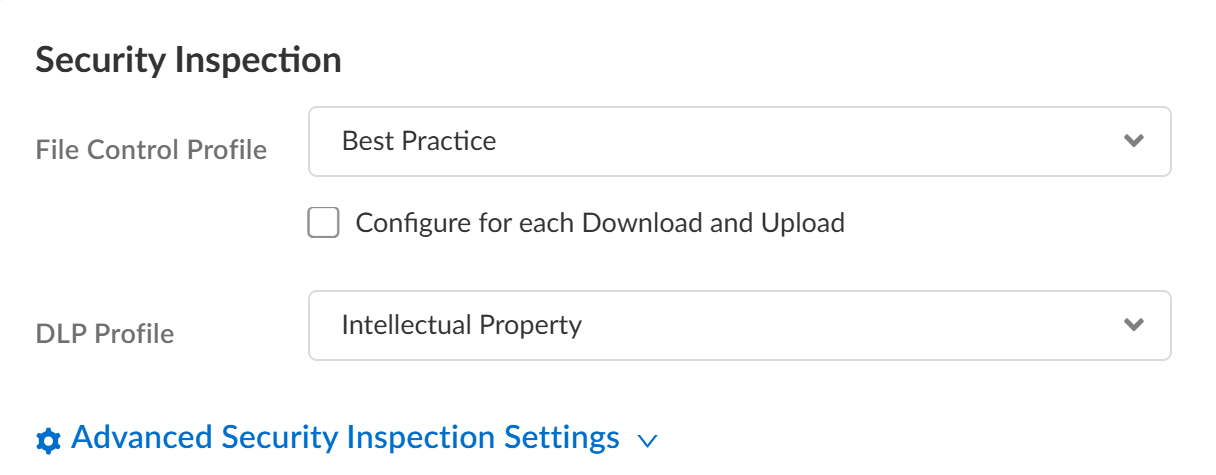Open the DLP Profile dropdown

739,325
